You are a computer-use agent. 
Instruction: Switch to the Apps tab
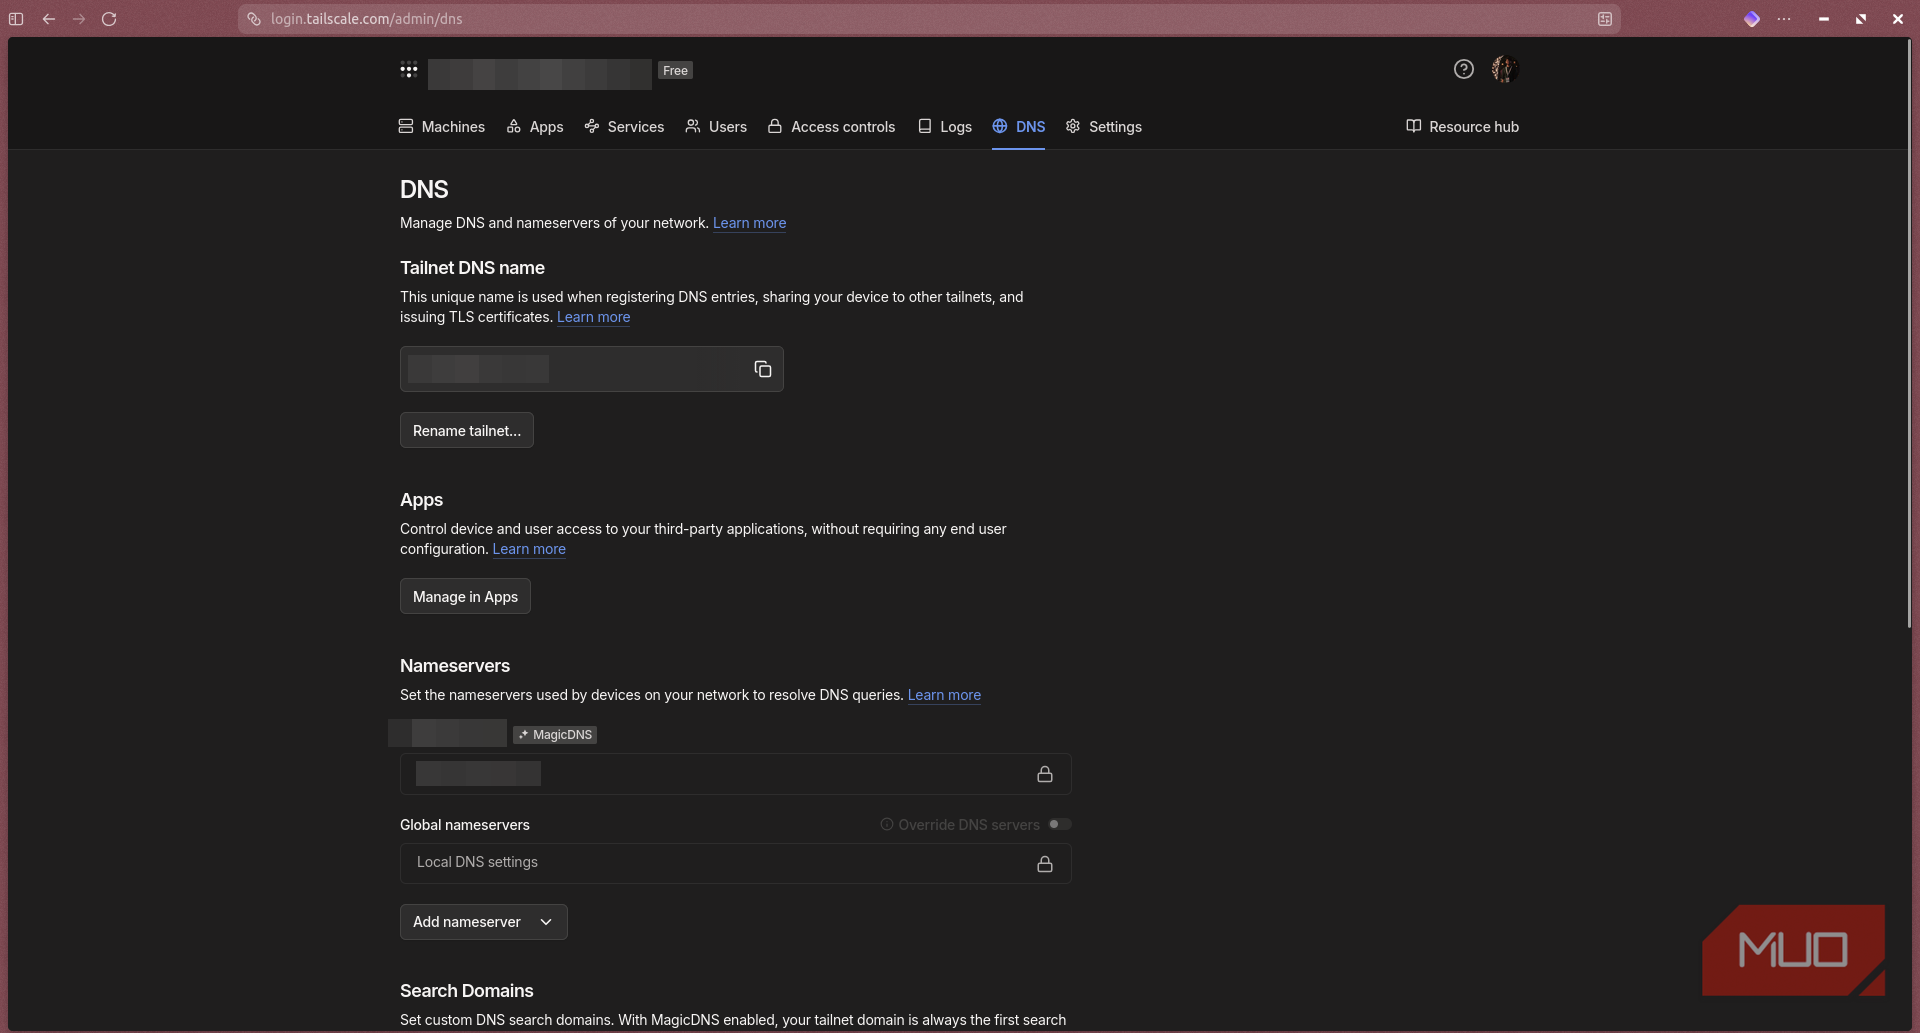535,127
